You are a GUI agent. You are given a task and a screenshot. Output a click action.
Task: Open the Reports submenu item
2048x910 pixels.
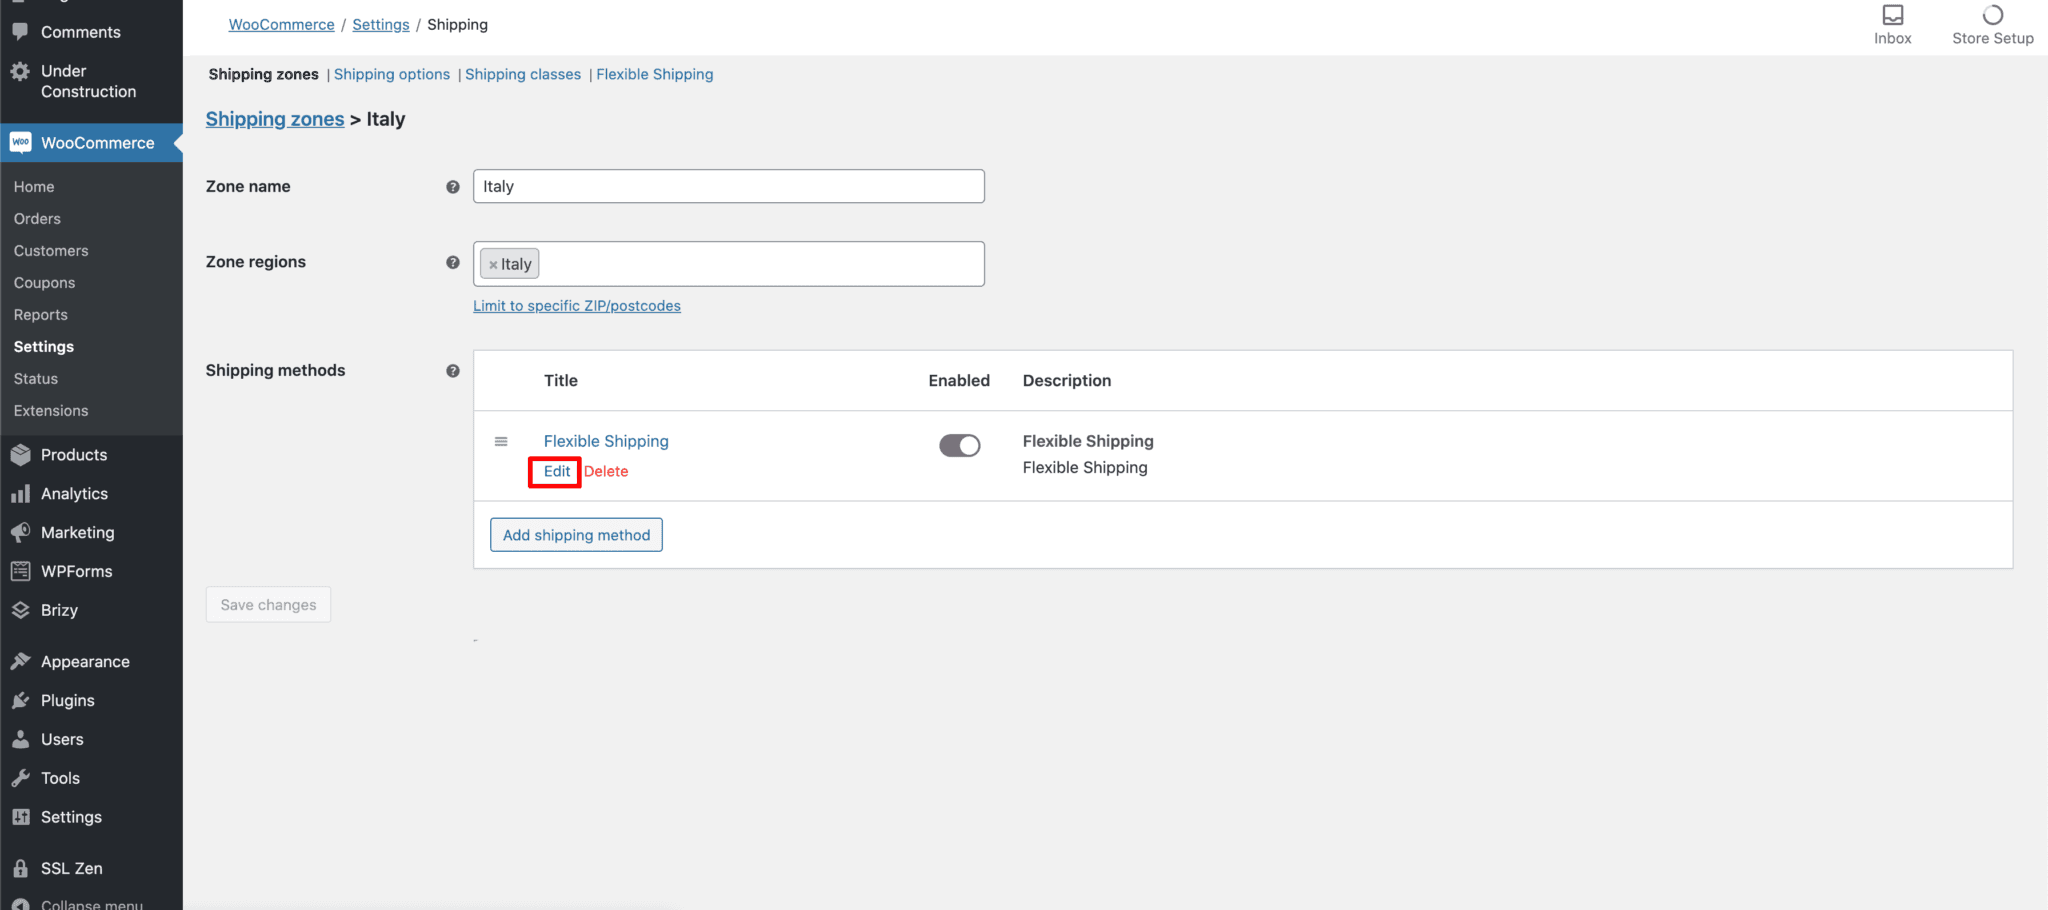click(x=41, y=315)
